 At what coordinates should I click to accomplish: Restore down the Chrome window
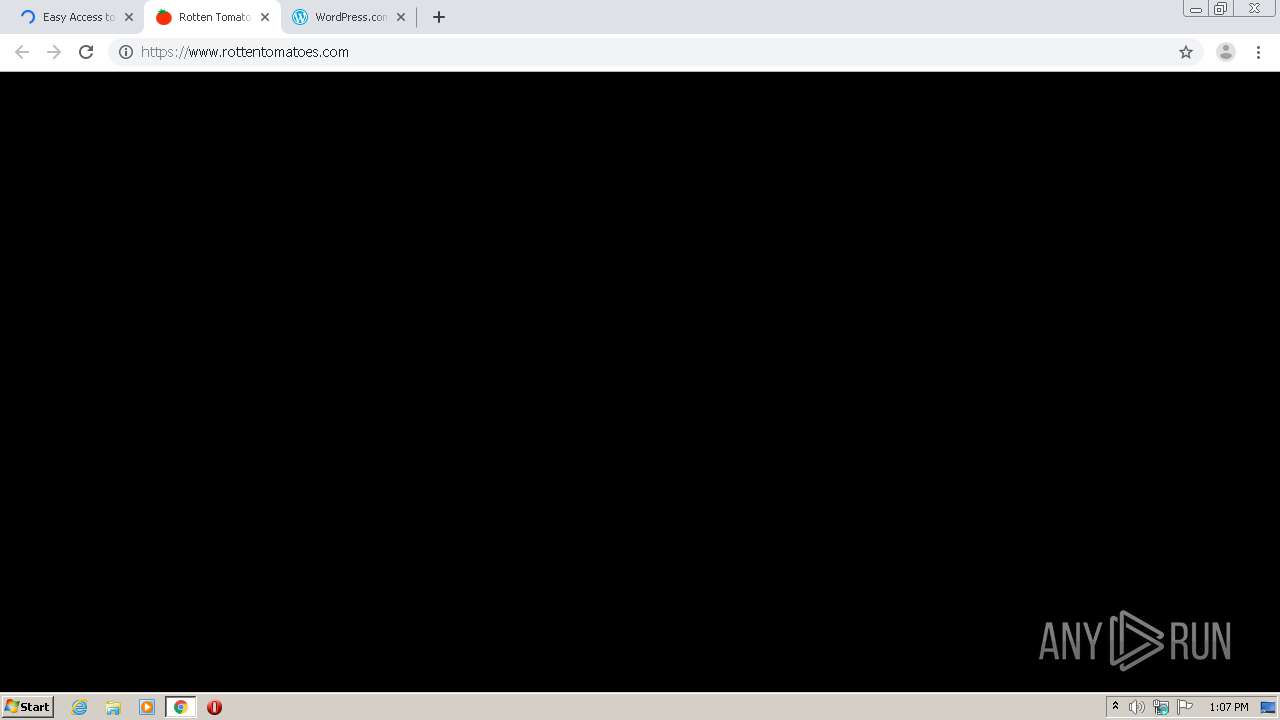pyautogui.click(x=1221, y=9)
